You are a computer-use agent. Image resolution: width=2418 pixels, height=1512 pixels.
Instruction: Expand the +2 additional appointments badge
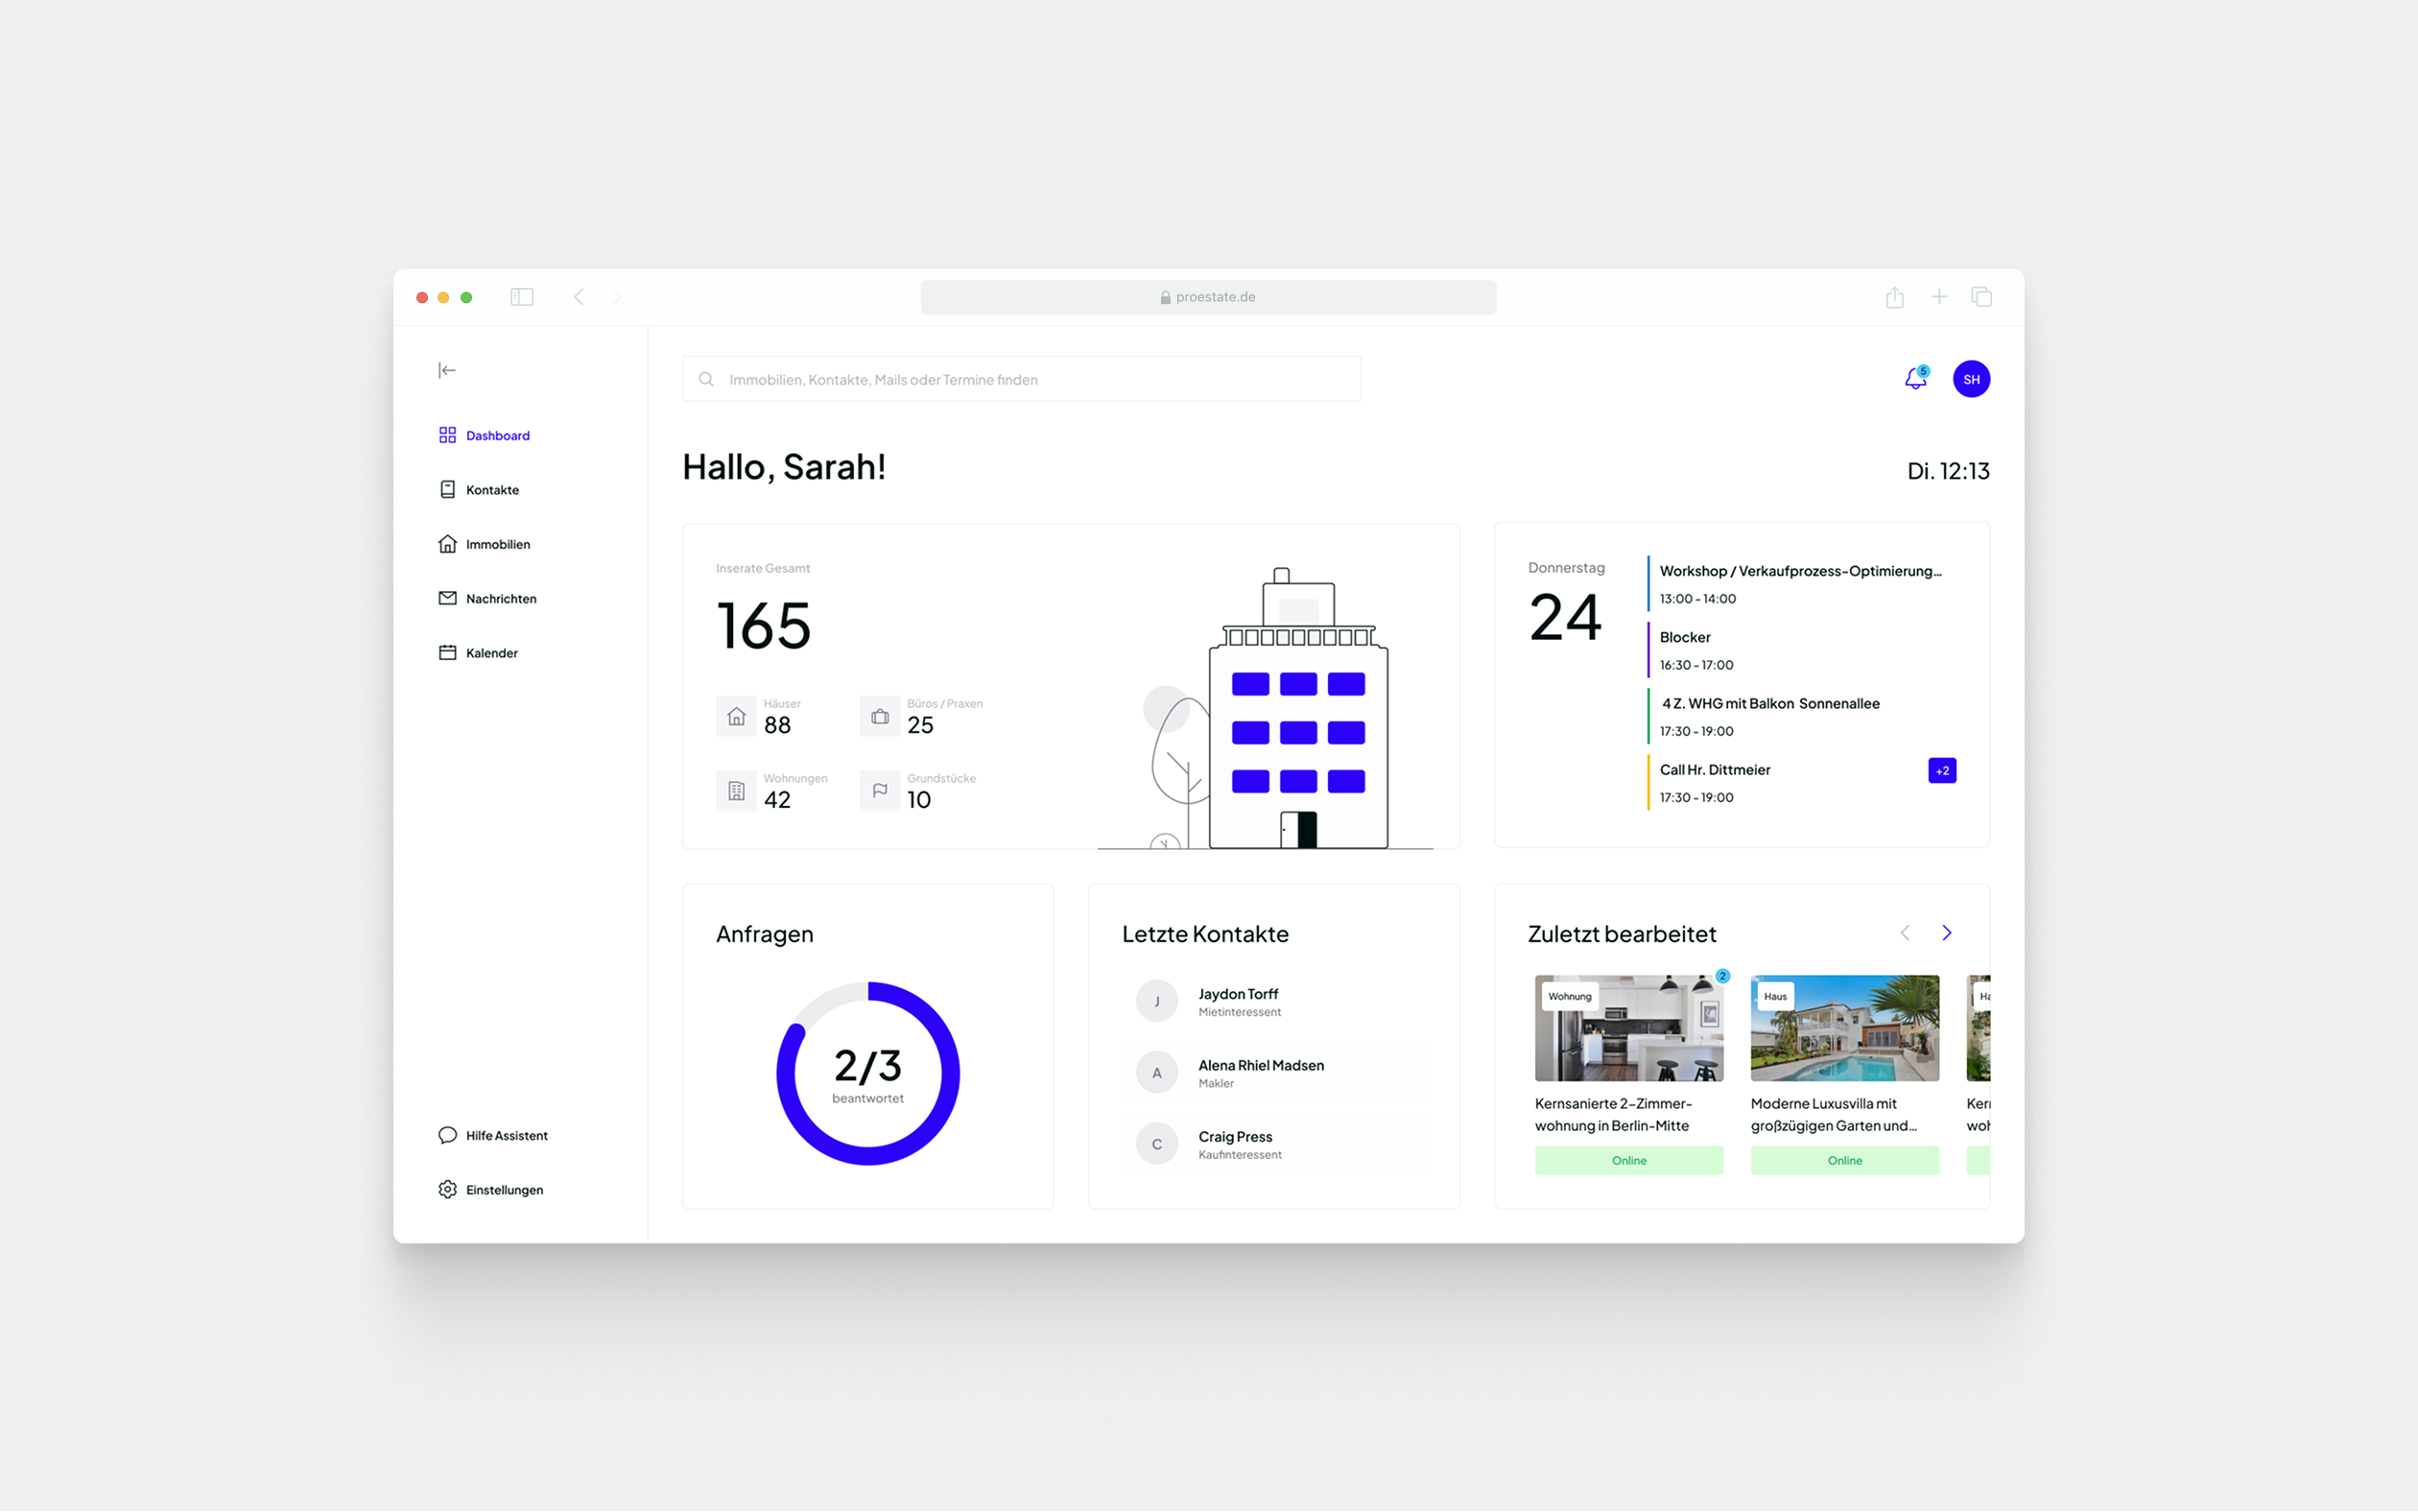[1942, 770]
